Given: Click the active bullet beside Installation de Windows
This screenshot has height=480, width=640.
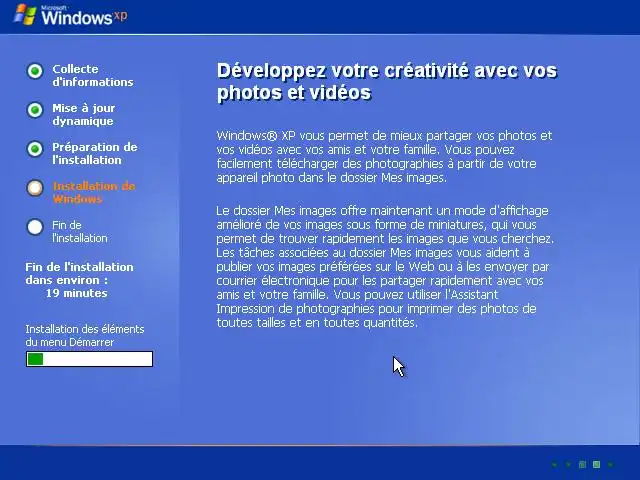Looking at the screenshot, I should (x=35, y=188).
